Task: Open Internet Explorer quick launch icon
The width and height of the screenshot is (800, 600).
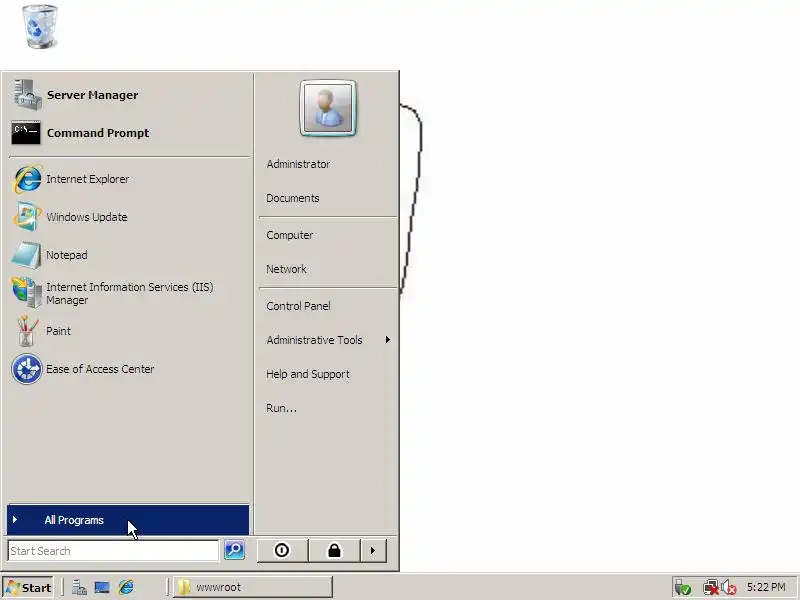Action: (126, 587)
